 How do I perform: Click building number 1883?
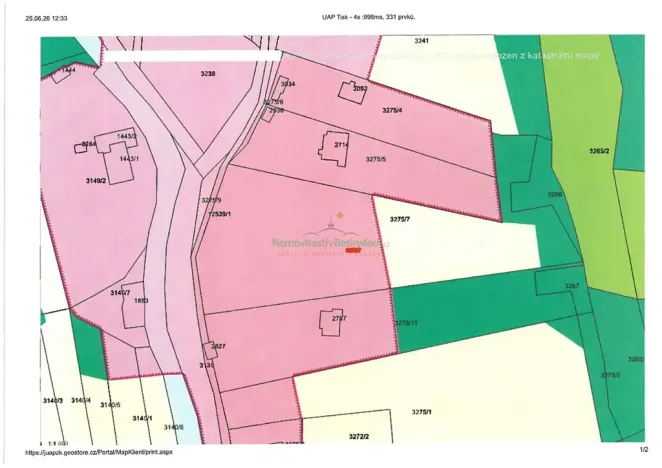coord(141,301)
